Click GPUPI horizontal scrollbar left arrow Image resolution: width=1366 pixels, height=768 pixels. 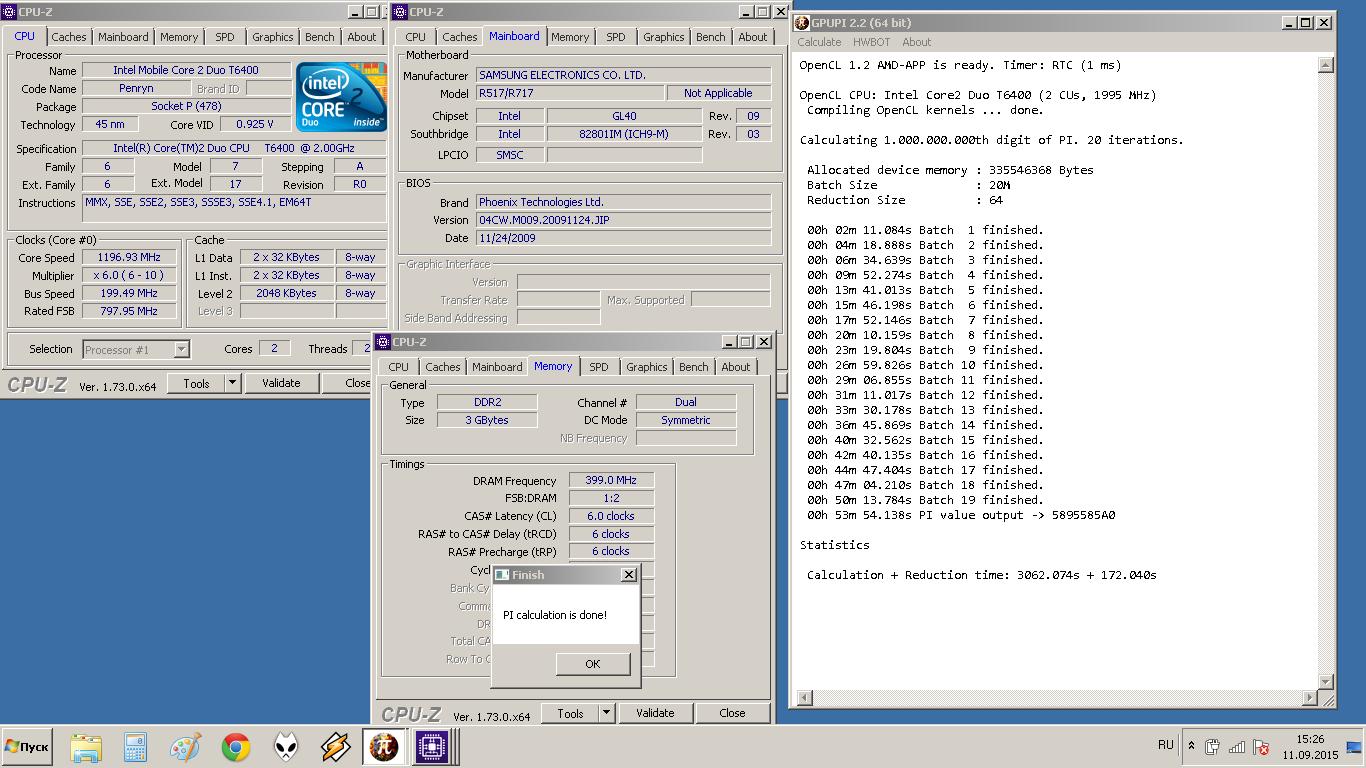click(804, 698)
